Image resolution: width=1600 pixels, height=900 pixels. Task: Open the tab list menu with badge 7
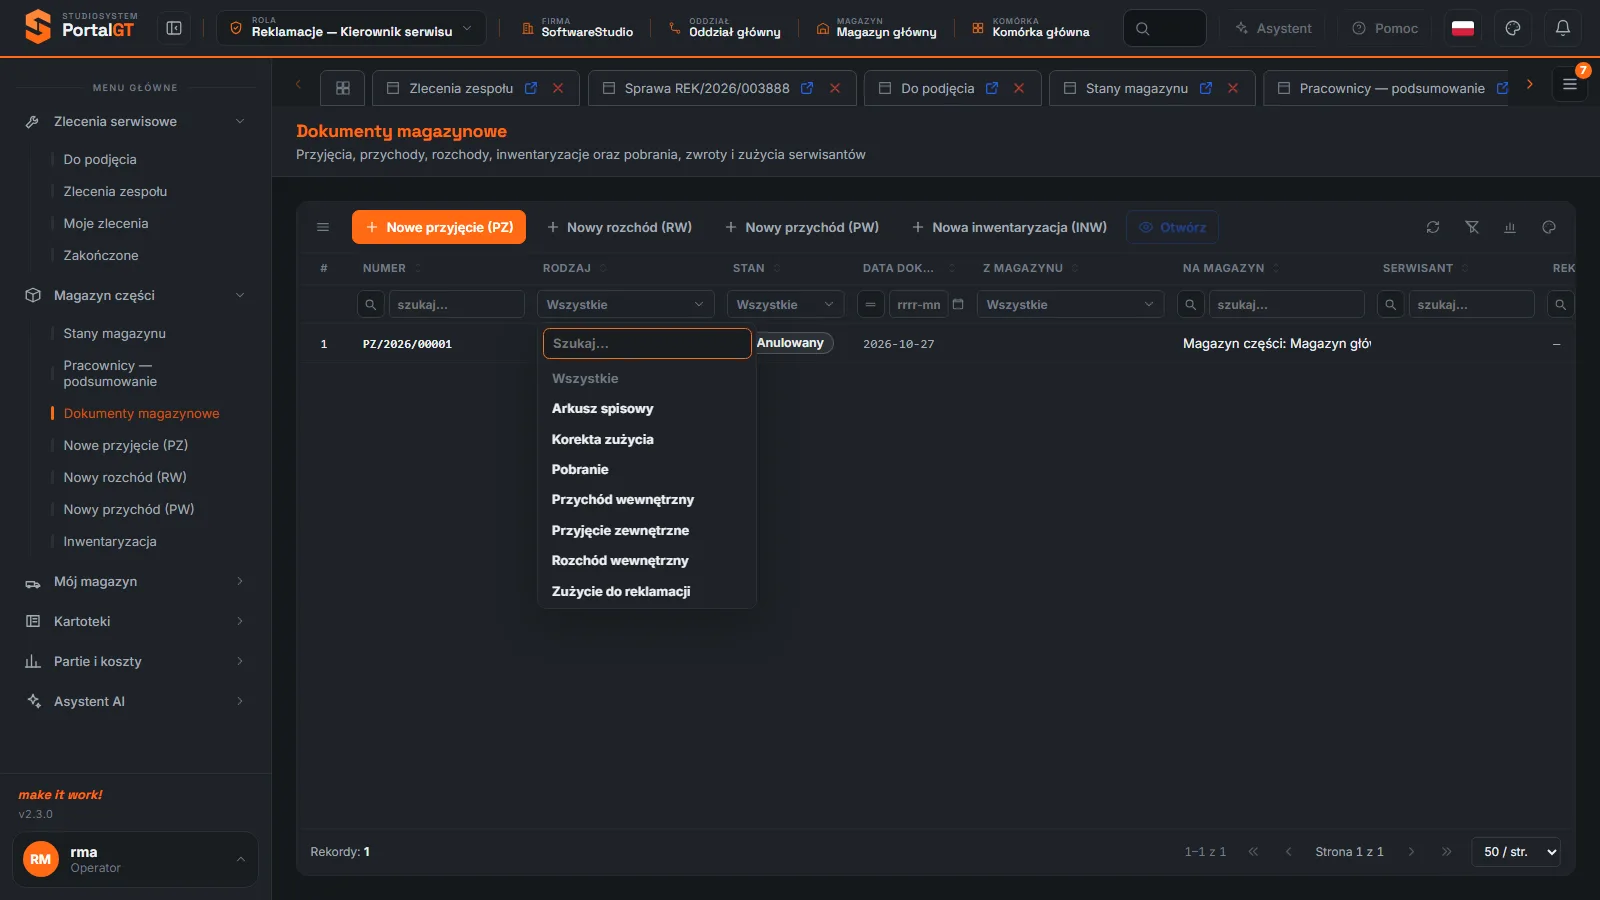pos(1570,84)
